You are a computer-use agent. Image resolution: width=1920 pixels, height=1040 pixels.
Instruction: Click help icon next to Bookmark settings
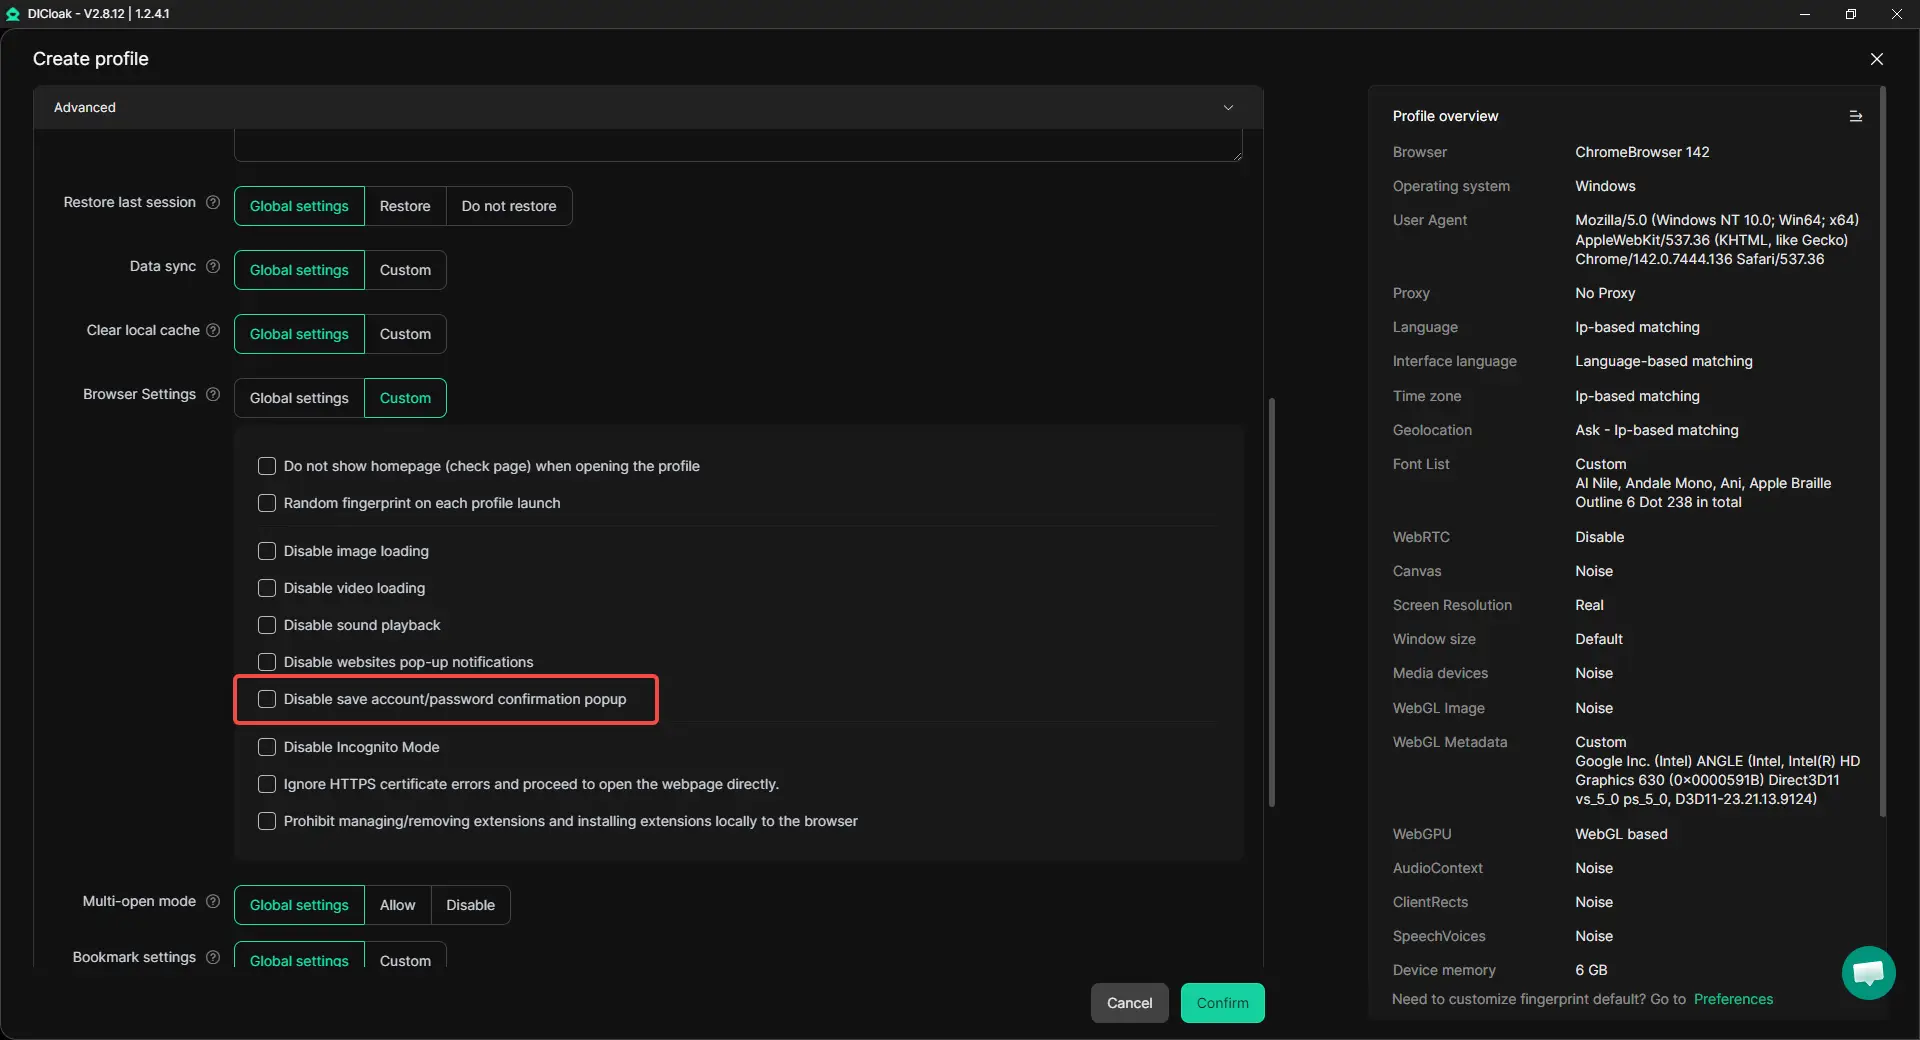coord(213,958)
